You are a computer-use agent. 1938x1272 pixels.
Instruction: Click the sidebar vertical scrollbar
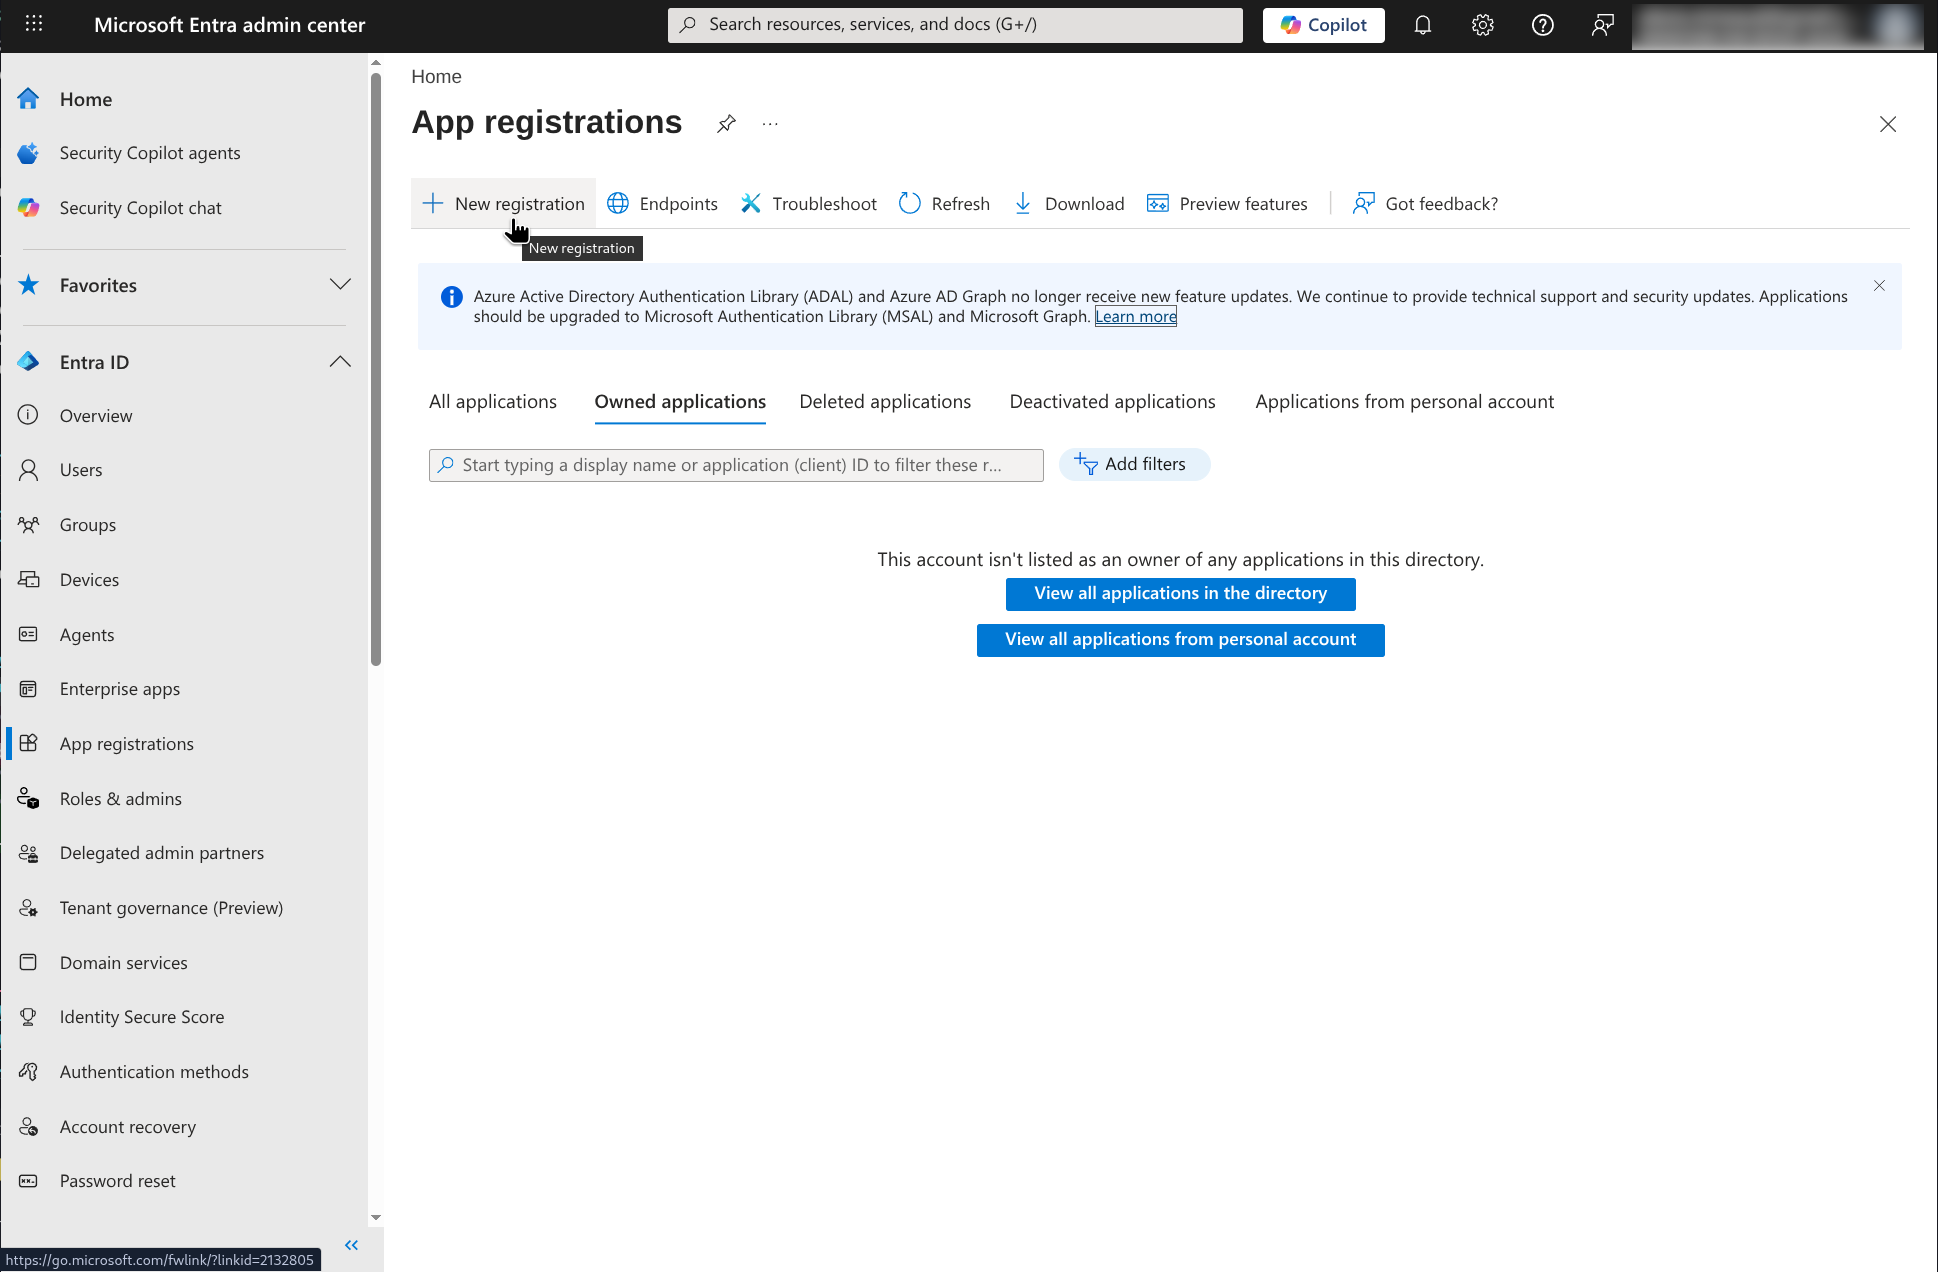[376, 368]
